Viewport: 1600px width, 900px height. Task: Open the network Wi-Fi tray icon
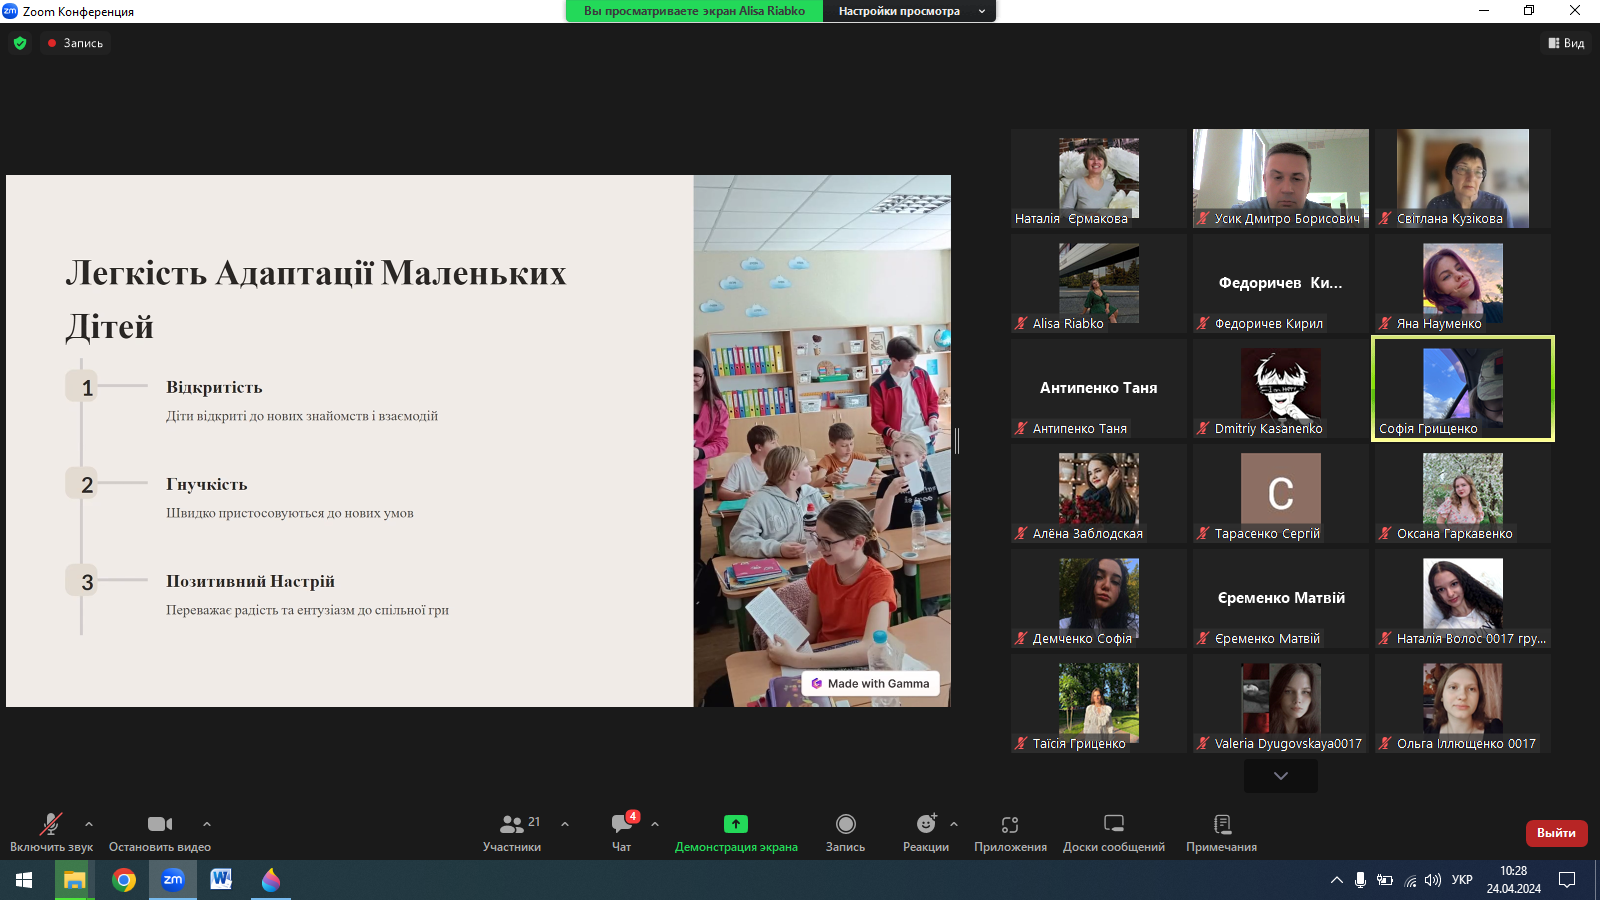point(1410,880)
